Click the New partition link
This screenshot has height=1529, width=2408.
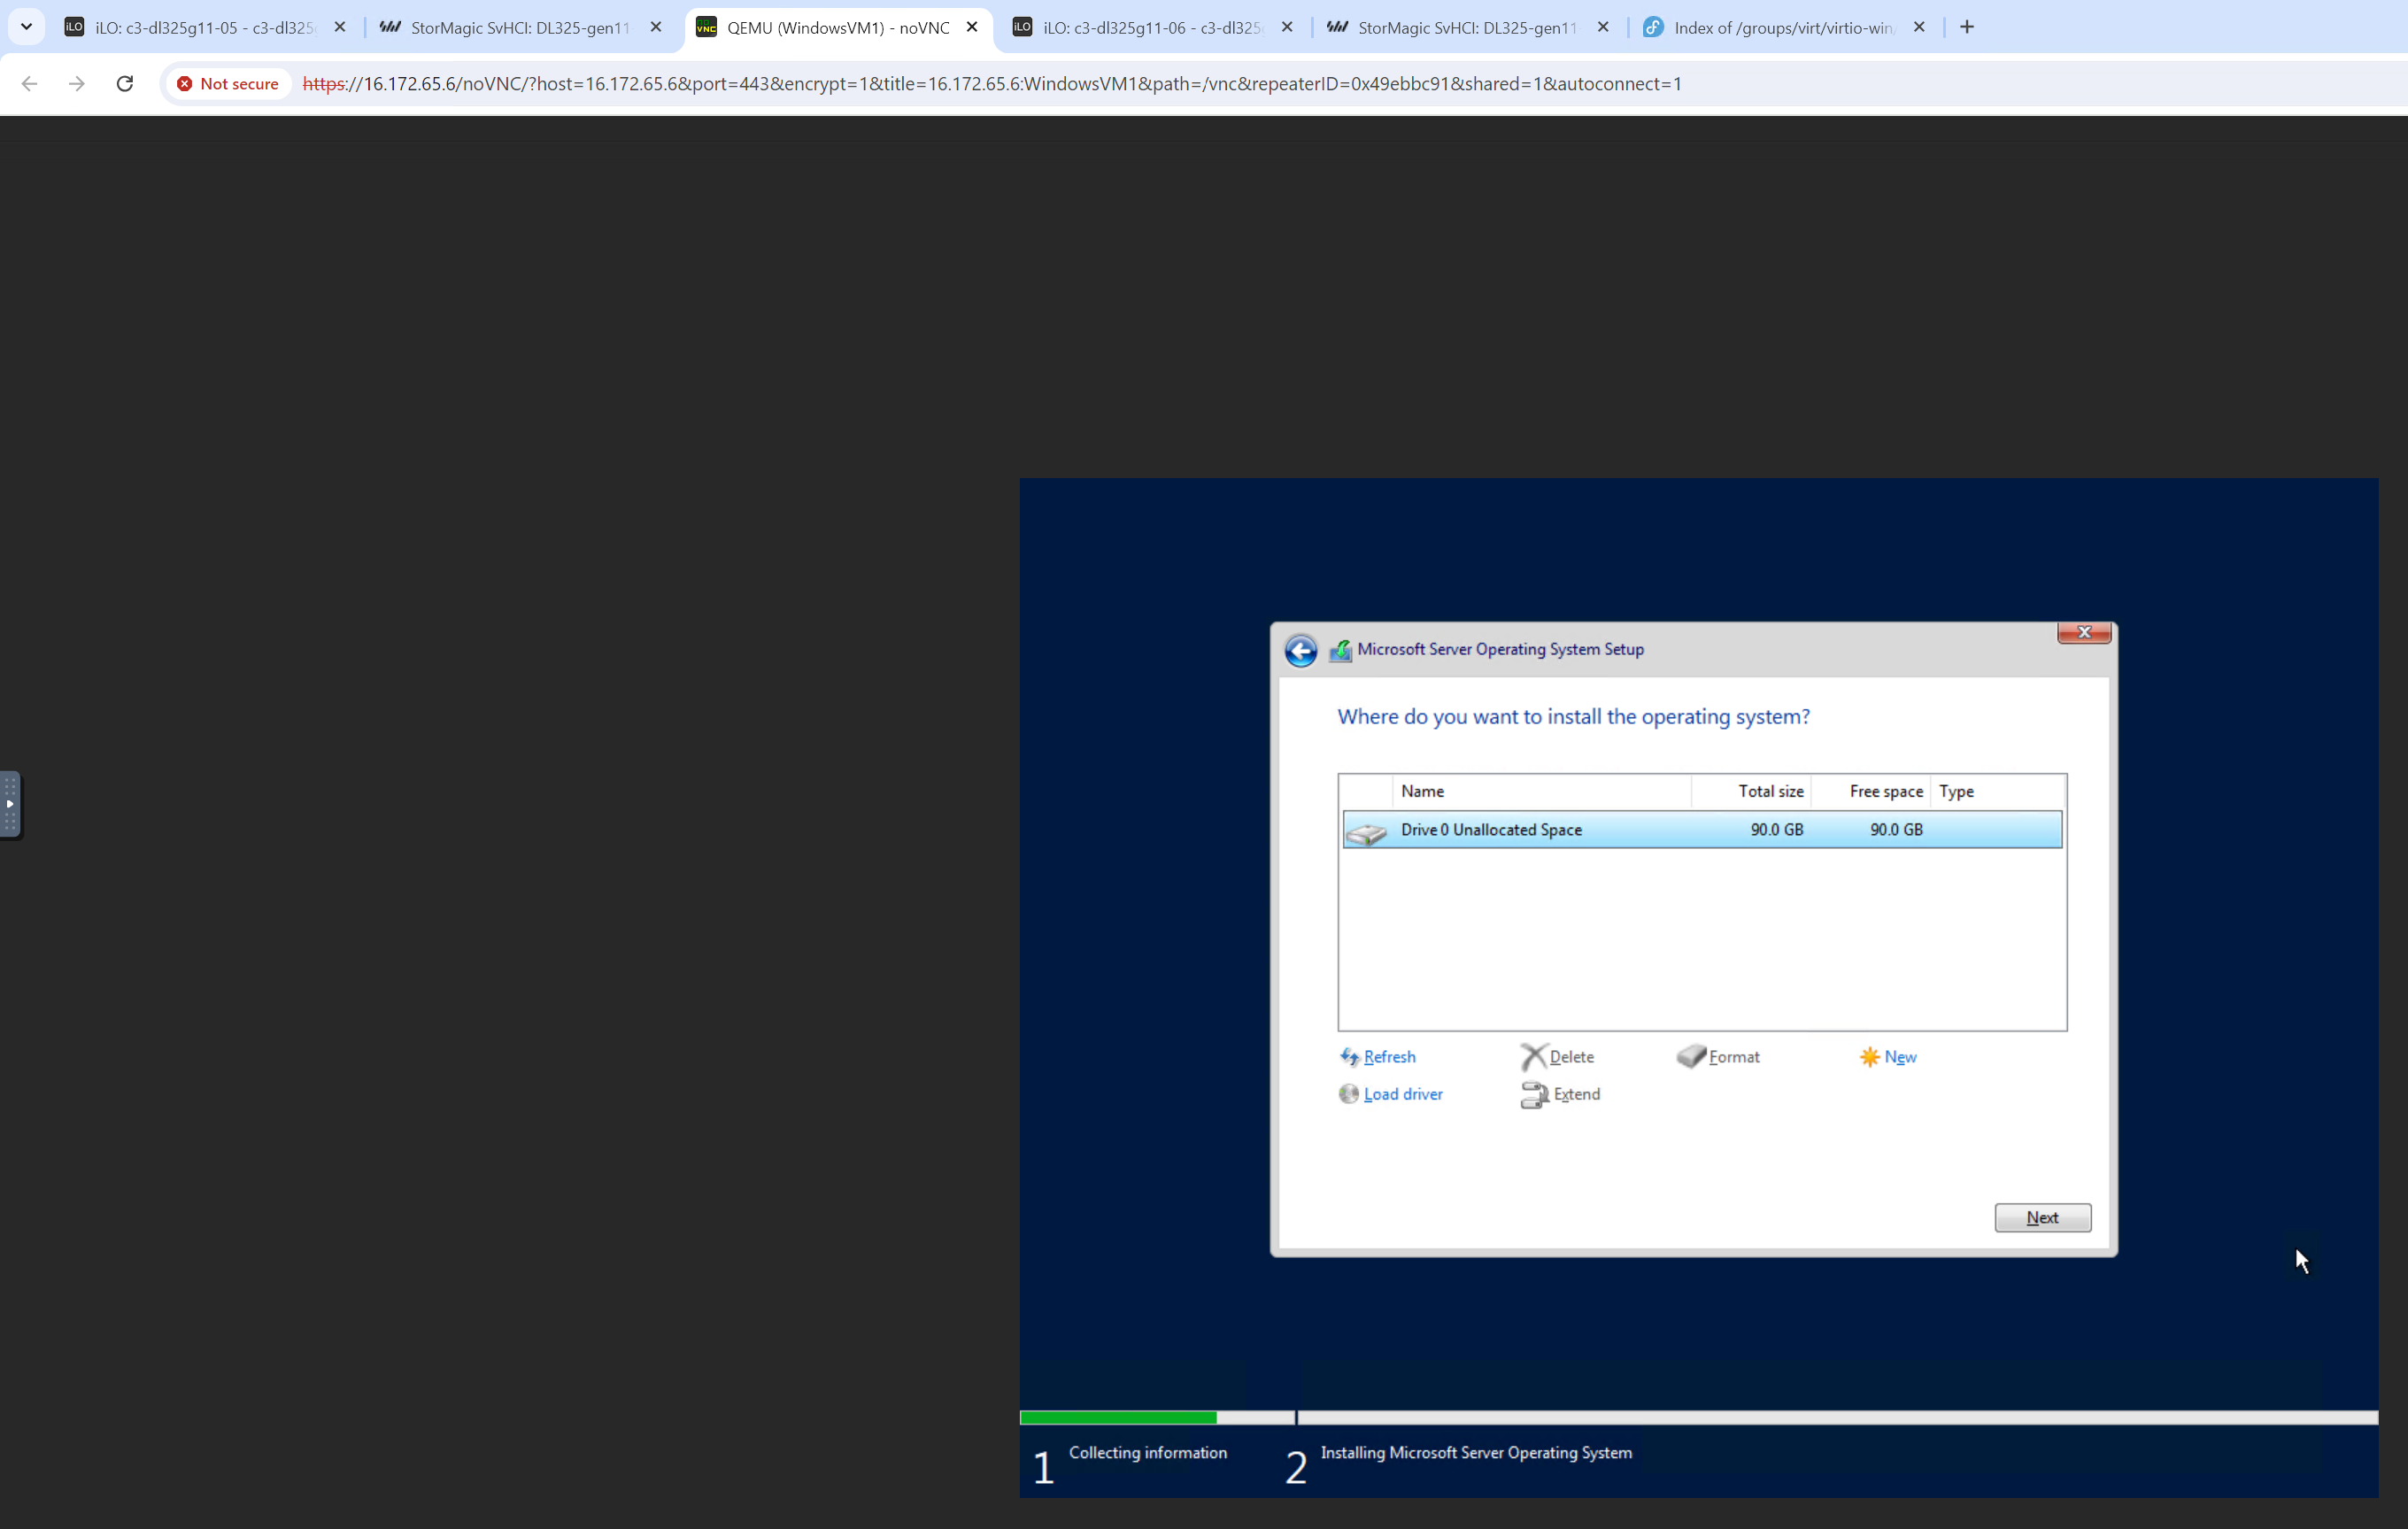pyautogui.click(x=1899, y=1057)
